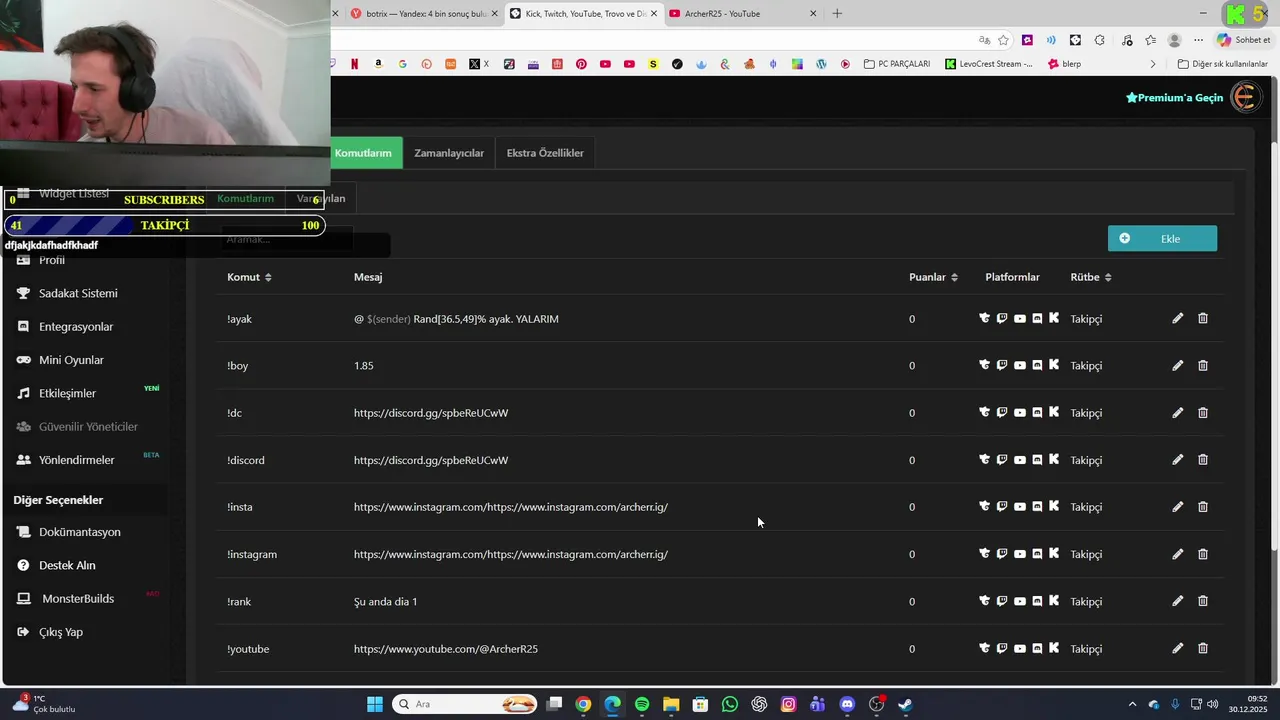Sort table by Komut column
This screenshot has width=1280, height=720.
249,277
